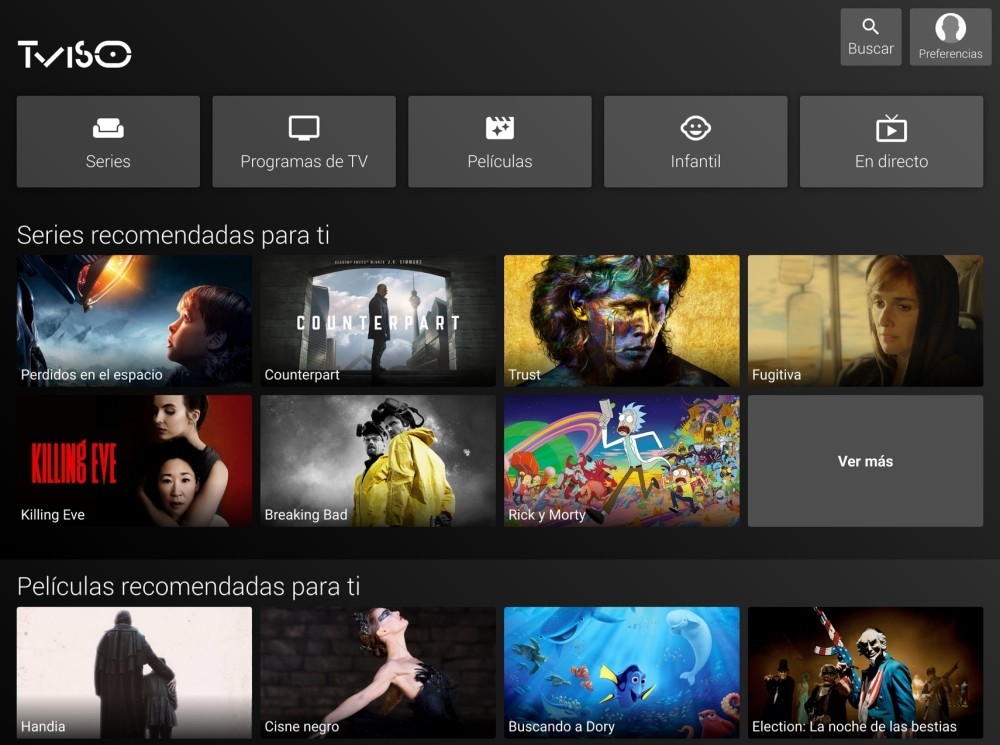Select the En directo play-TV icon
Image resolution: width=1000 pixels, height=745 pixels.
(x=891, y=128)
